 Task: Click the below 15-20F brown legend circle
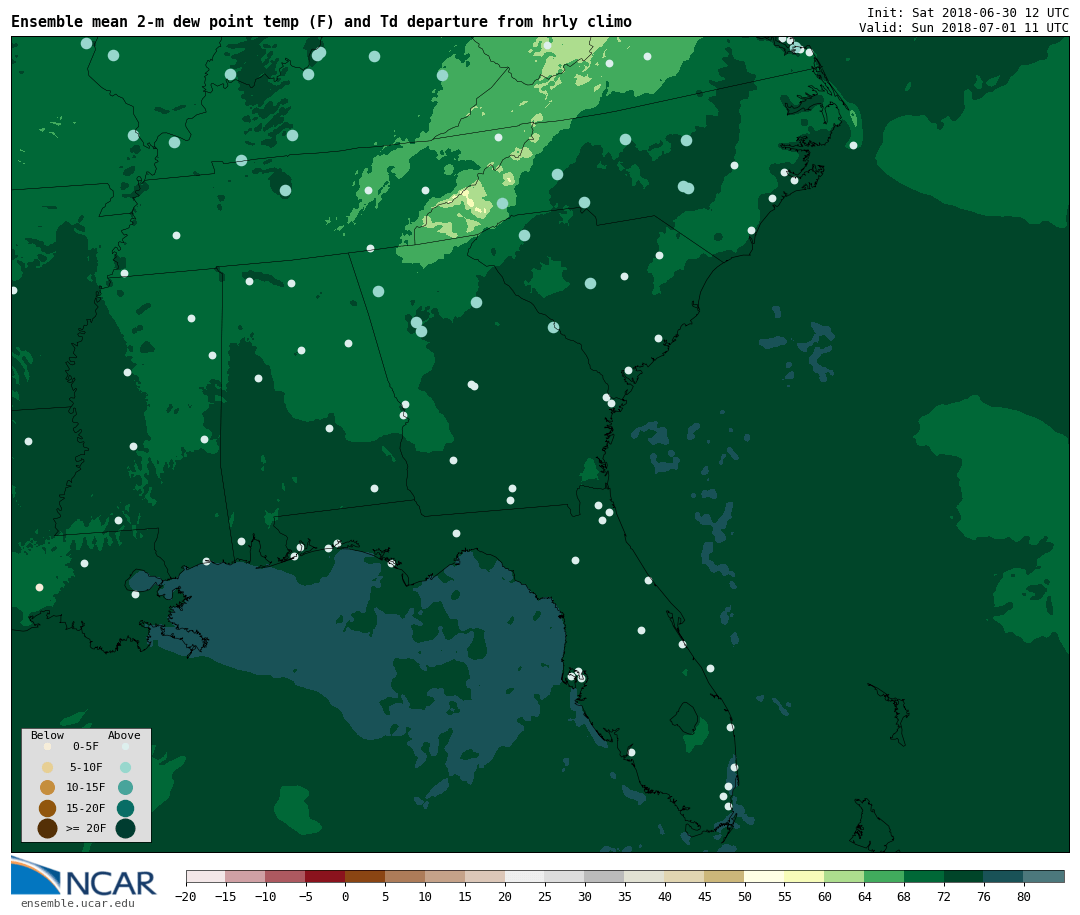(48, 808)
